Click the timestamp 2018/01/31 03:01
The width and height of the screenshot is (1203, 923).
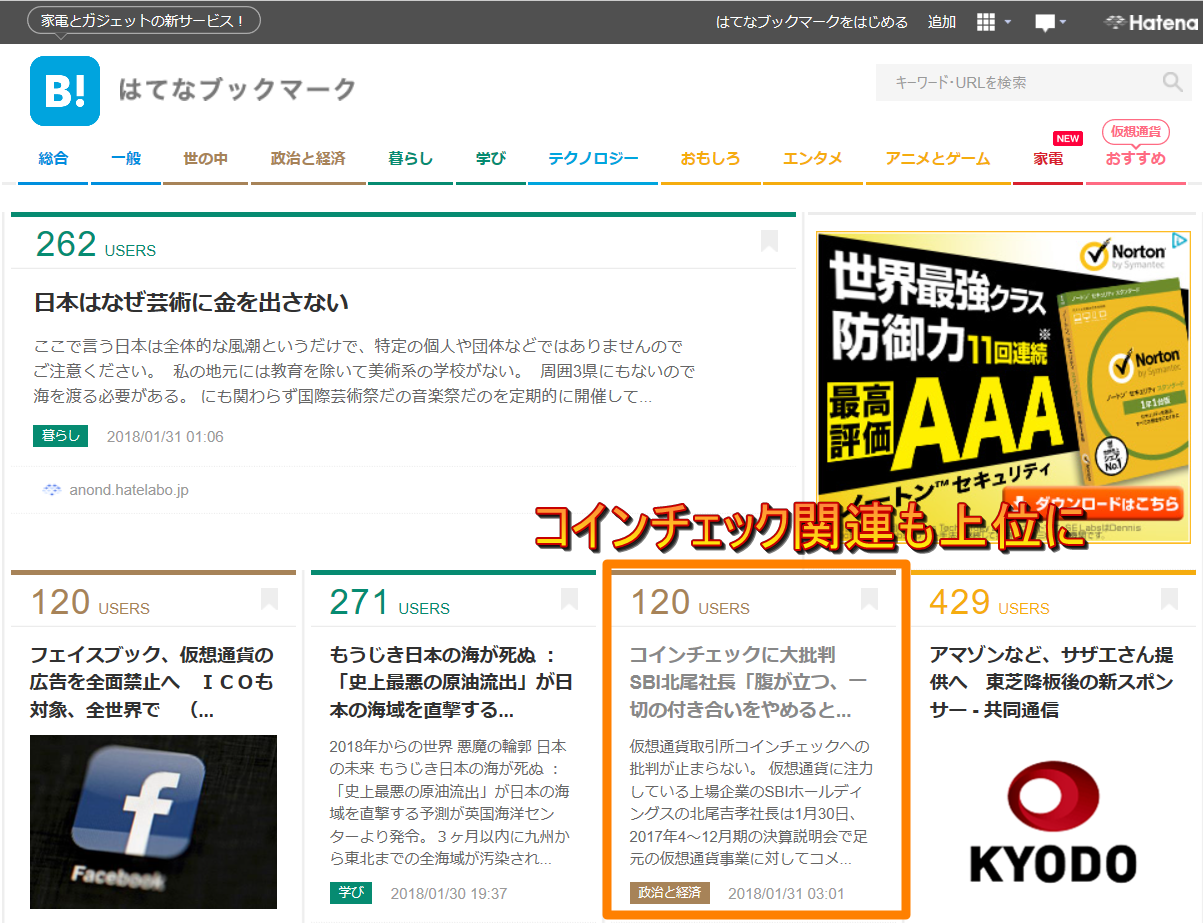point(786,893)
